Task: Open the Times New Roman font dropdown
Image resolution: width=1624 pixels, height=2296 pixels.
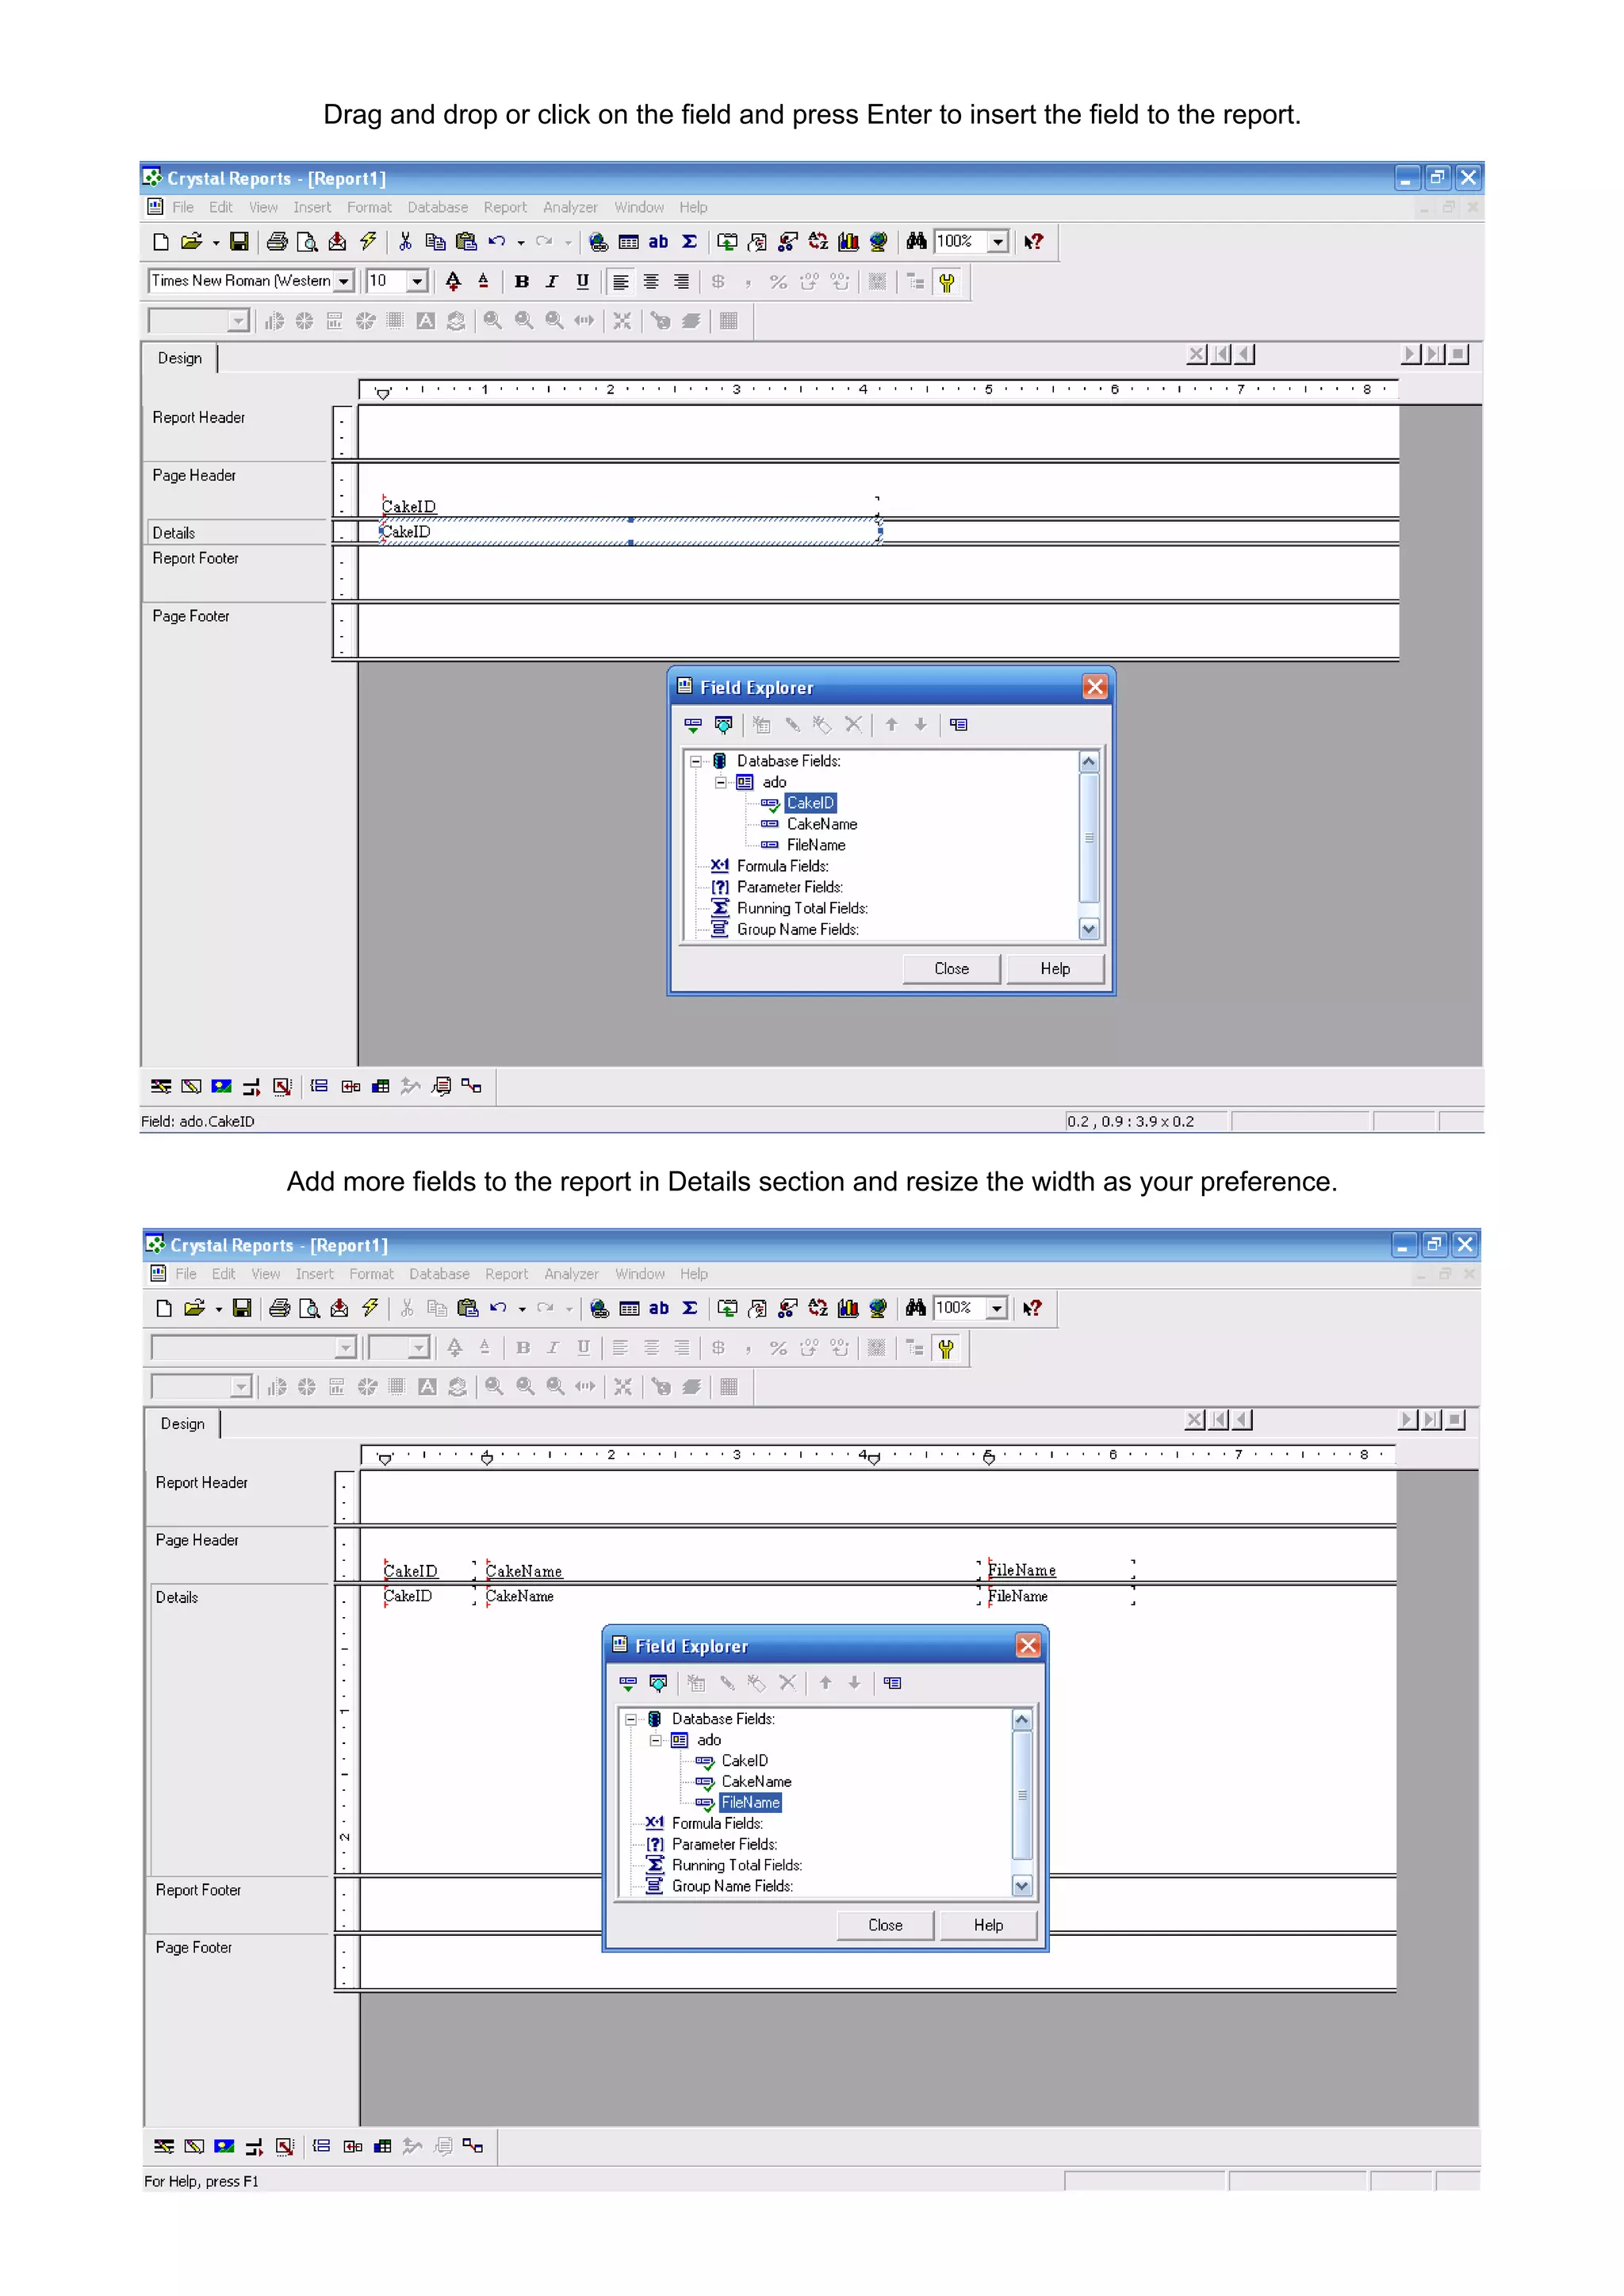Action: 344,282
